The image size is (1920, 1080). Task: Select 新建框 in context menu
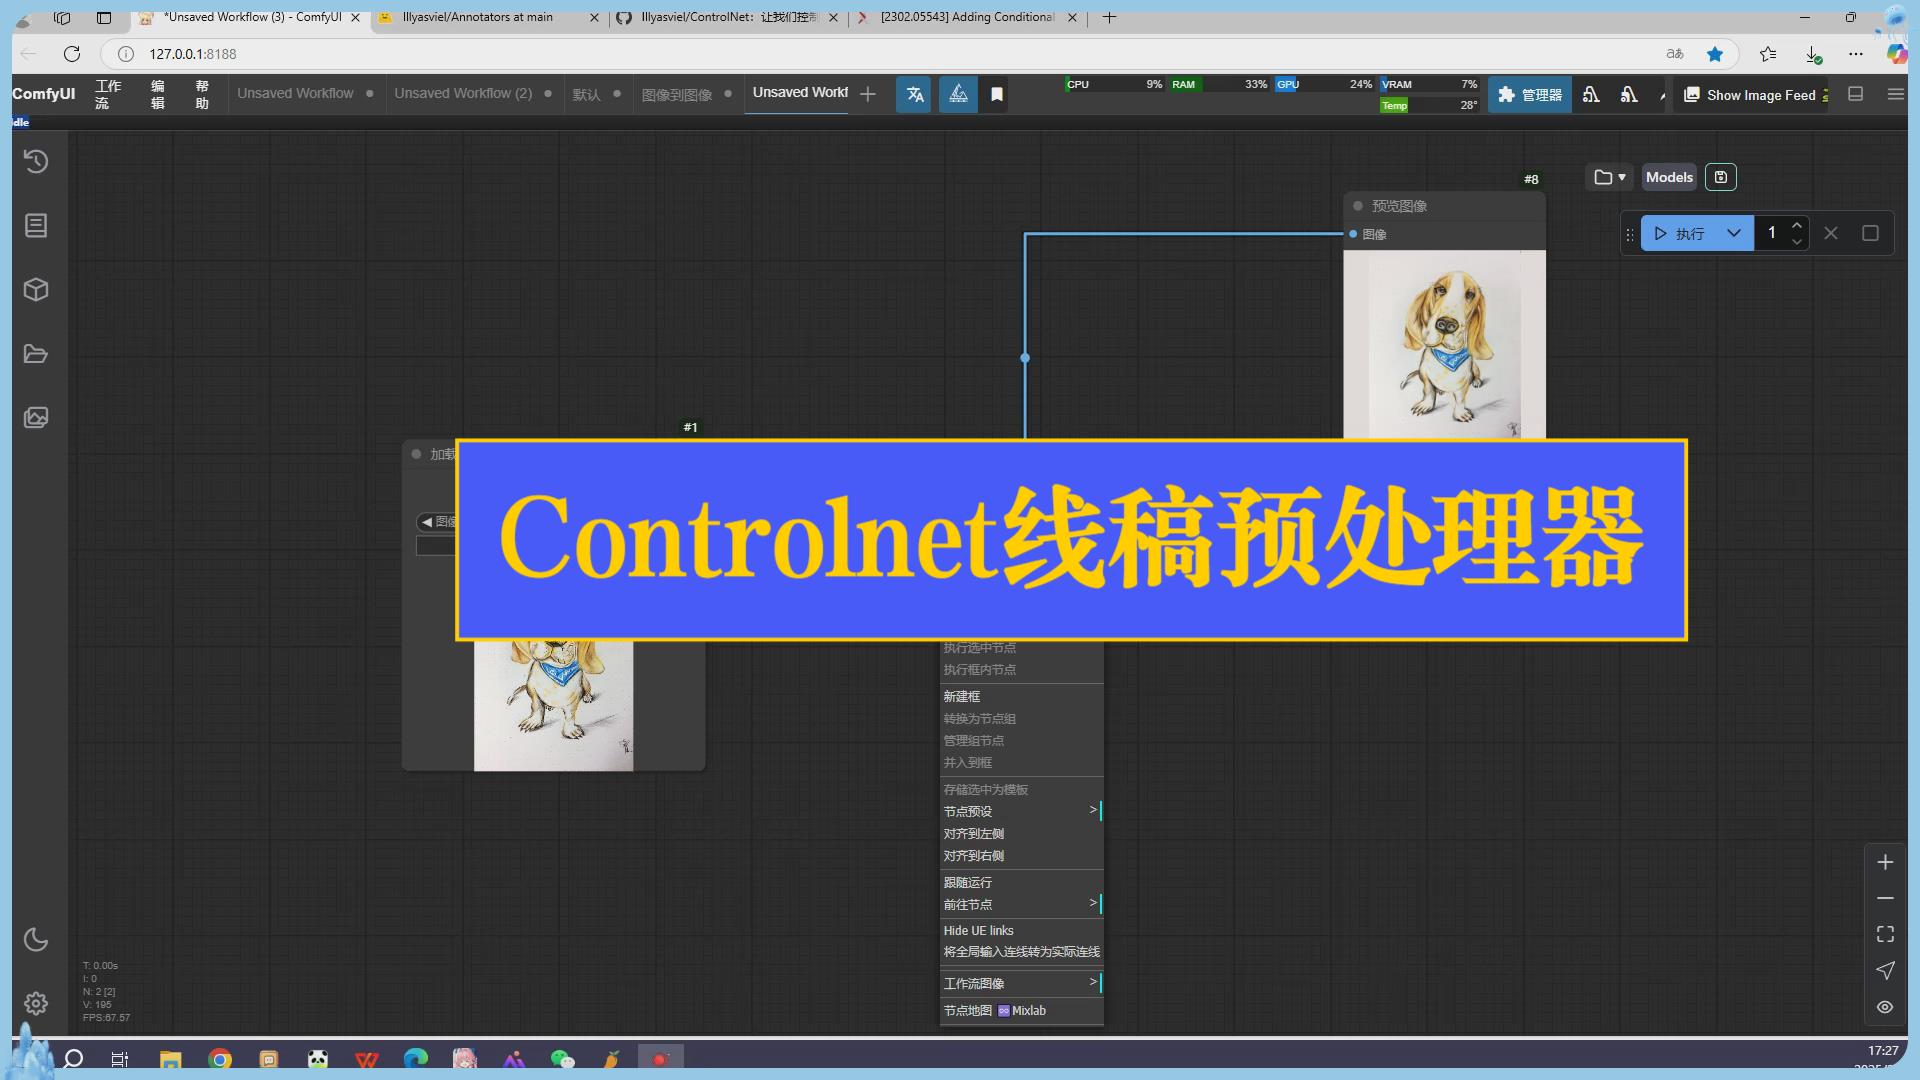pos(1021,696)
